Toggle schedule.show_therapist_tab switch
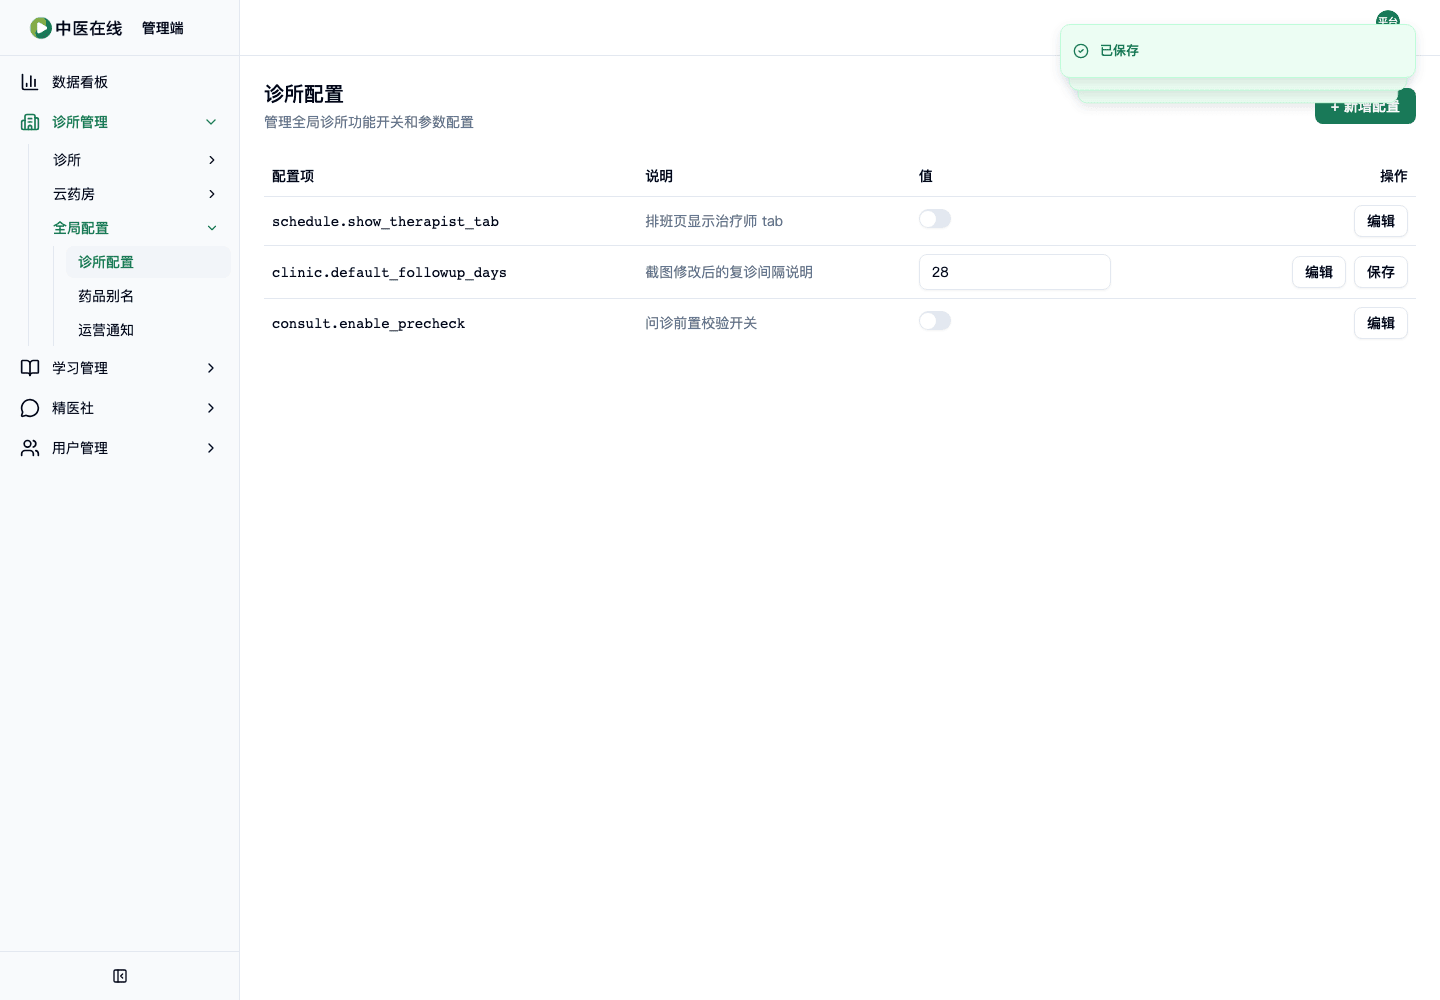1440x1000 pixels. click(935, 219)
